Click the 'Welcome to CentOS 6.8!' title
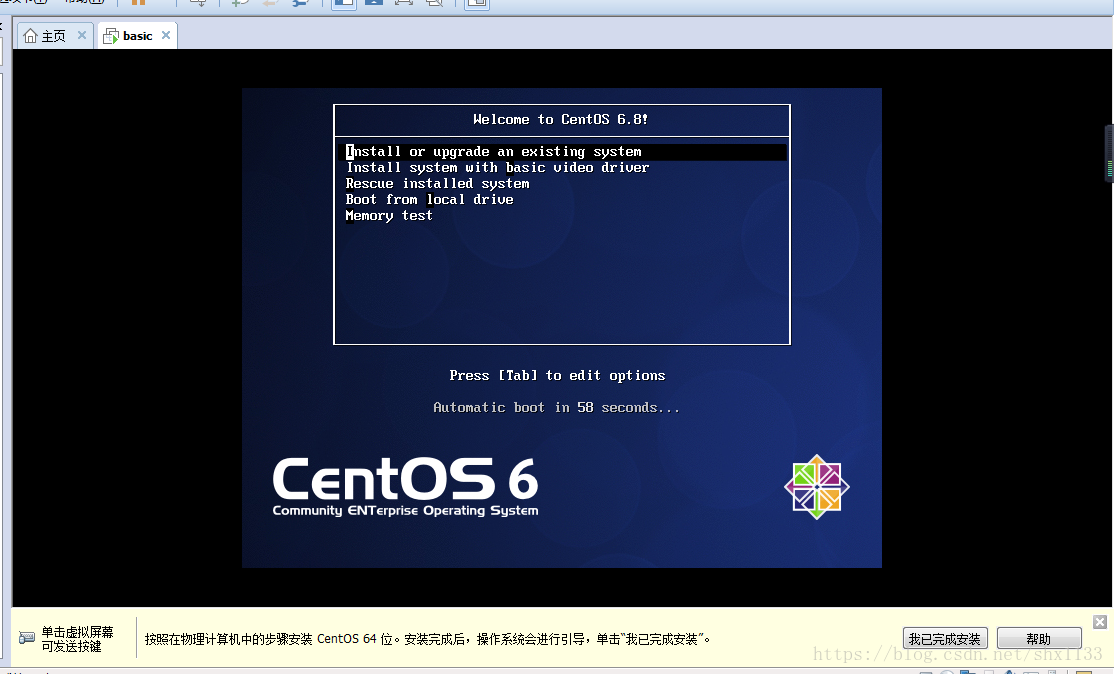The width and height of the screenshot is (1114, 674). [x=561, y=119]
